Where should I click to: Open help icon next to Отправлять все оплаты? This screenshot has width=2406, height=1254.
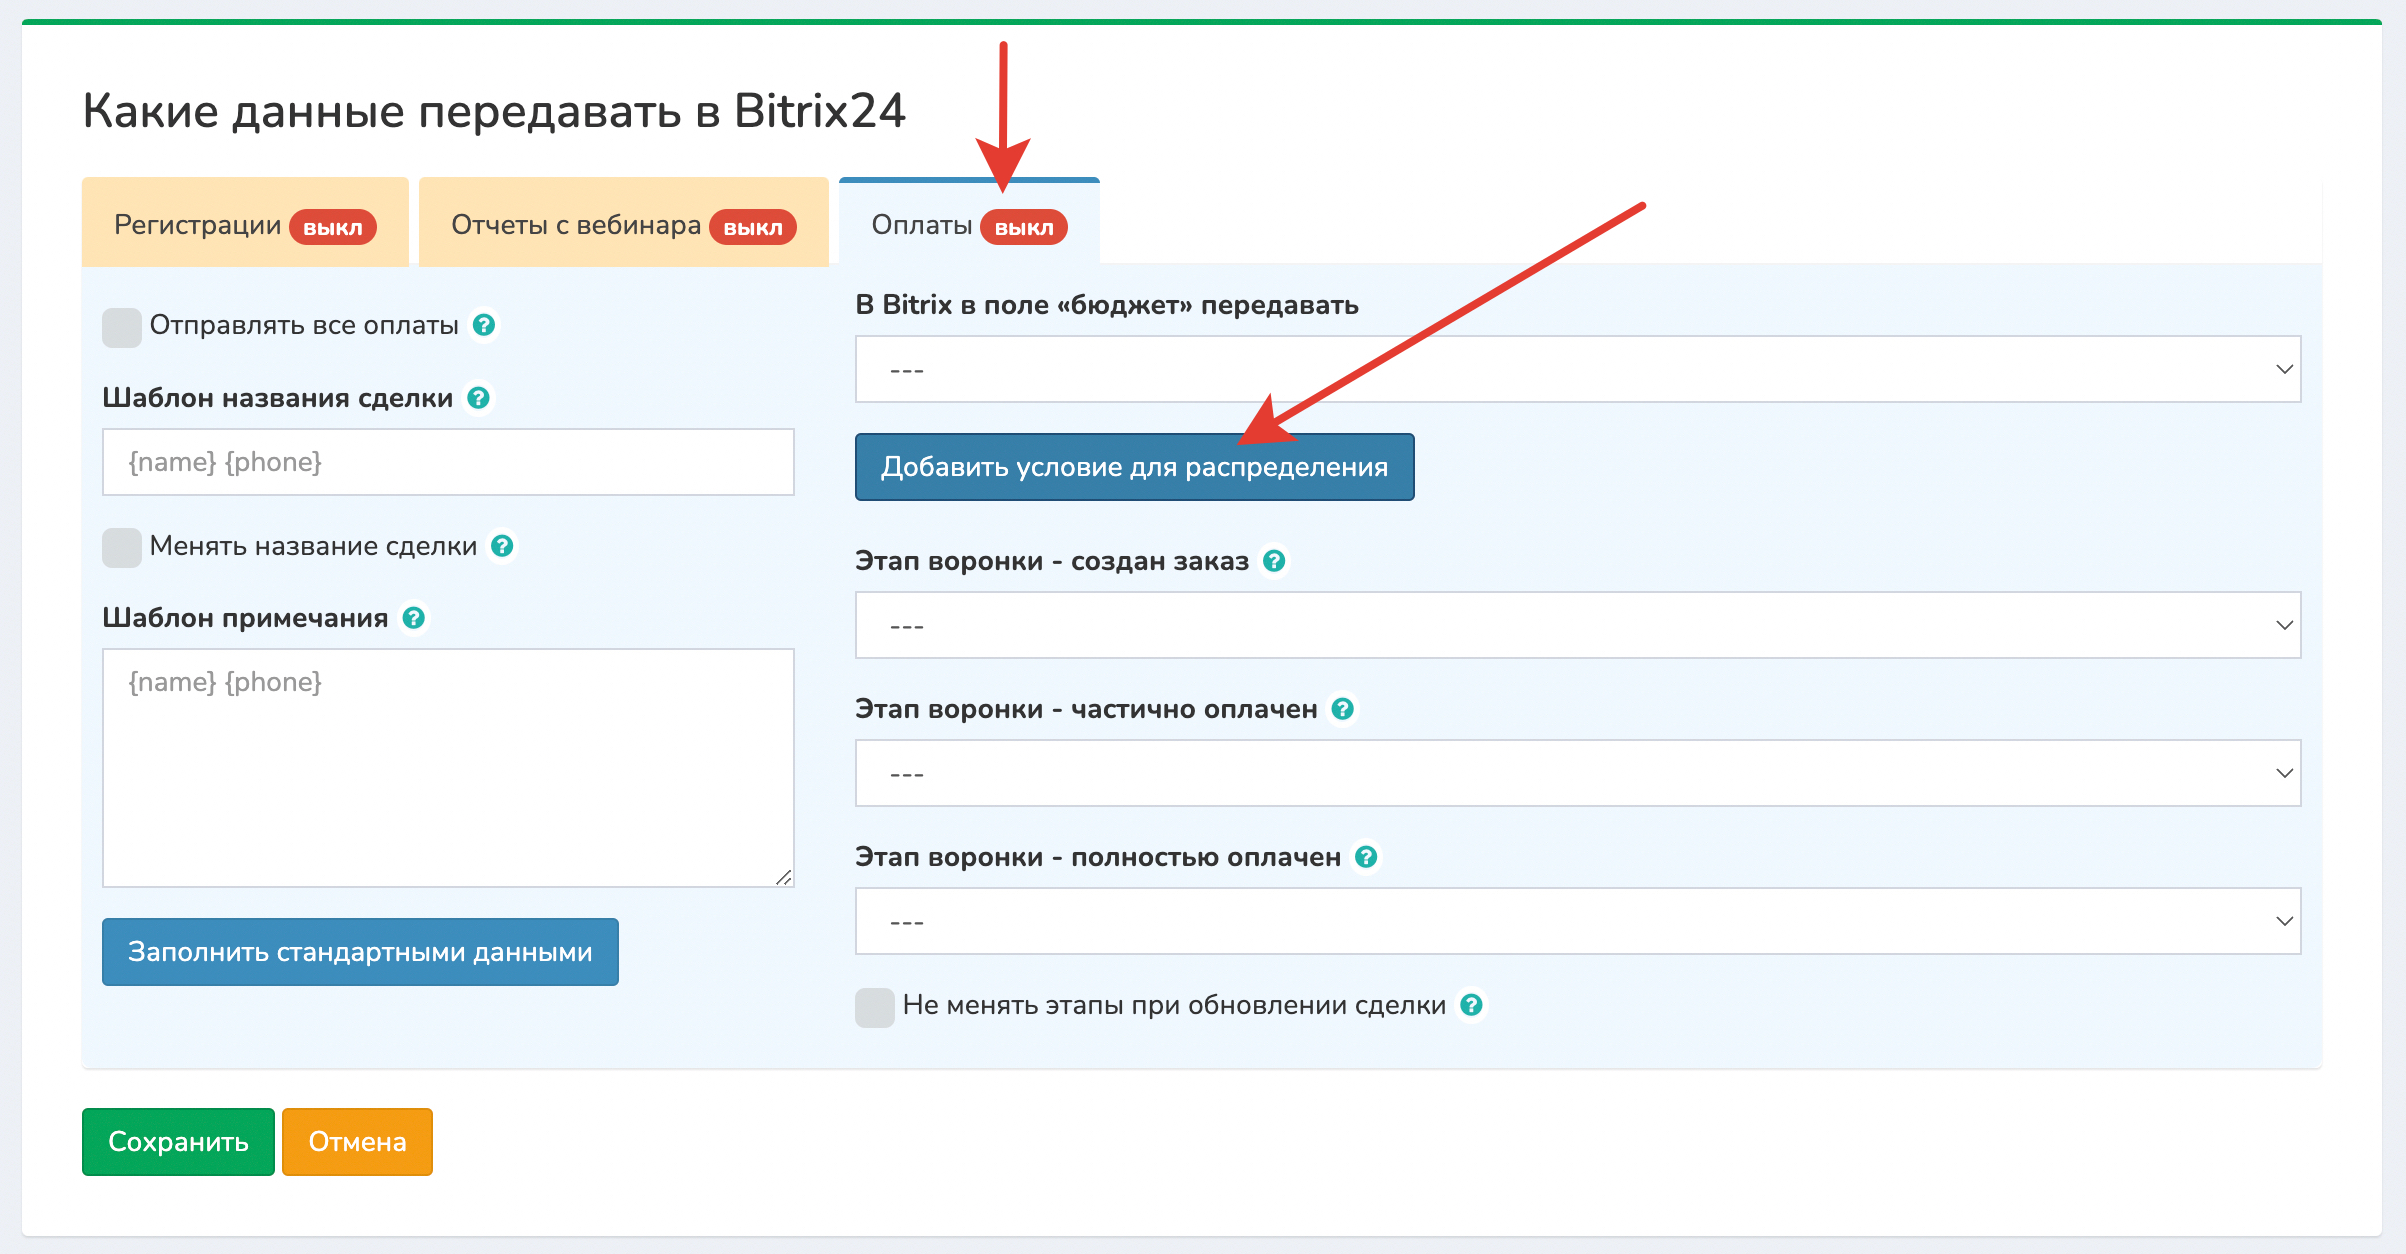tap(484, 325)
